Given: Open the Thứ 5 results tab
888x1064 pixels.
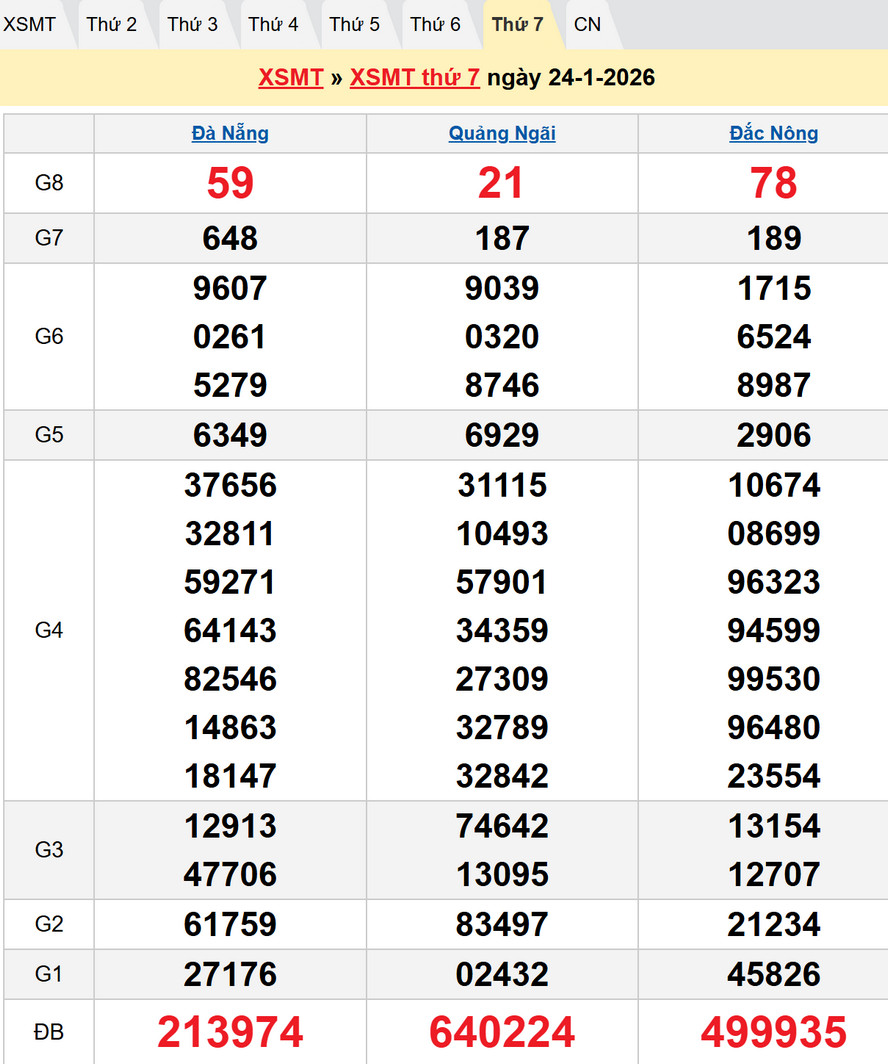Looking at the screenshot, I should tap(354, 24).
